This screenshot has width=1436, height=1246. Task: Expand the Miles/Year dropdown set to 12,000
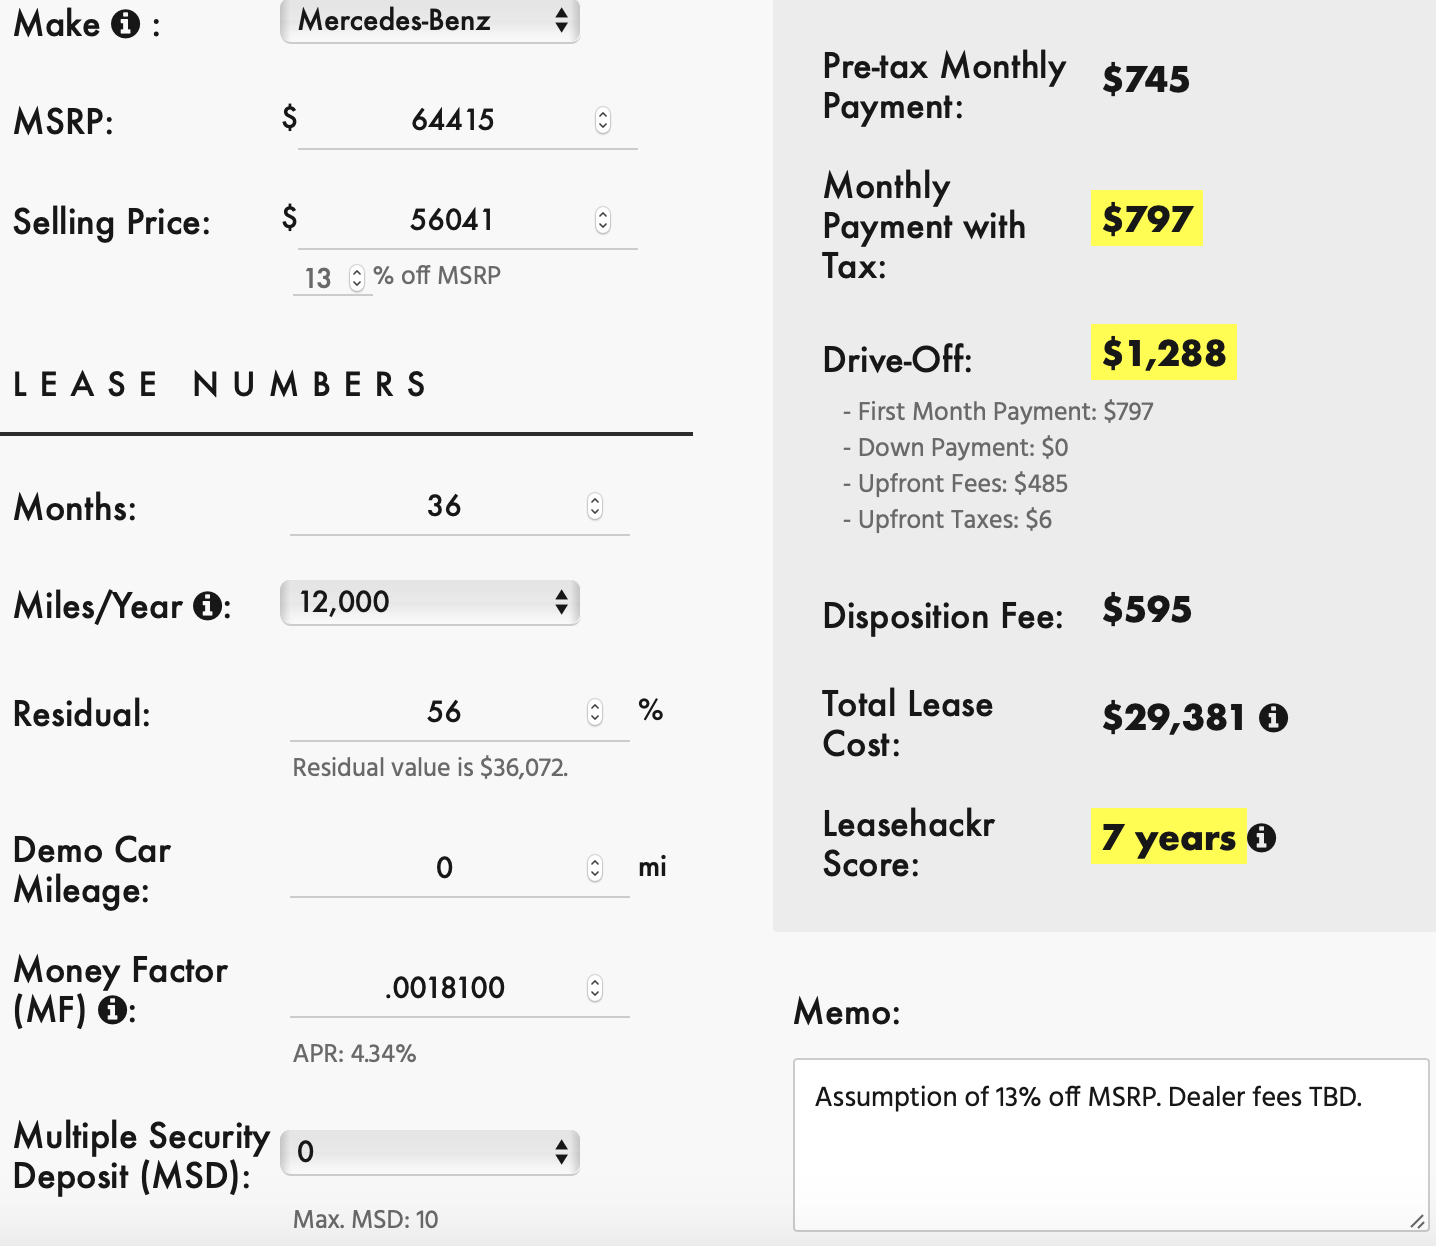pos(430,602)
